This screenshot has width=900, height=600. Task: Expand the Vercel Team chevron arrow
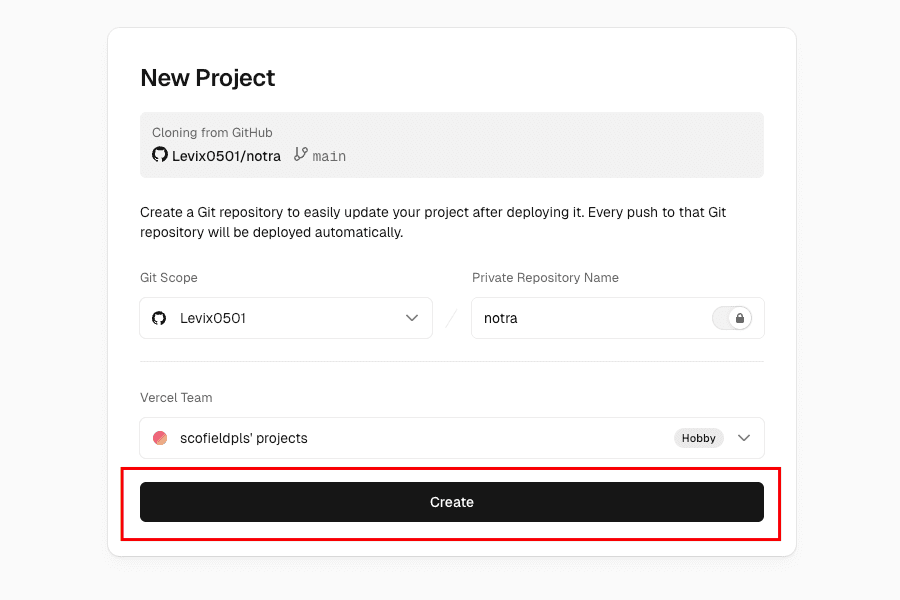(744, 438)
